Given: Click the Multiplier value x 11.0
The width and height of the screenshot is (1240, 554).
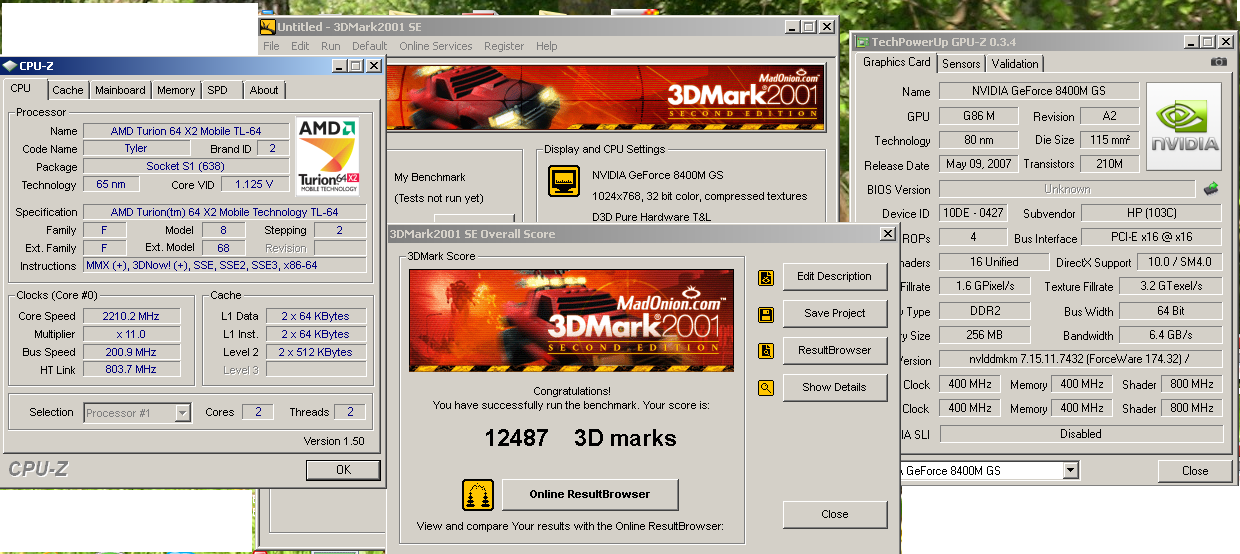Looking at the screenshot, I should pos(133,334).
